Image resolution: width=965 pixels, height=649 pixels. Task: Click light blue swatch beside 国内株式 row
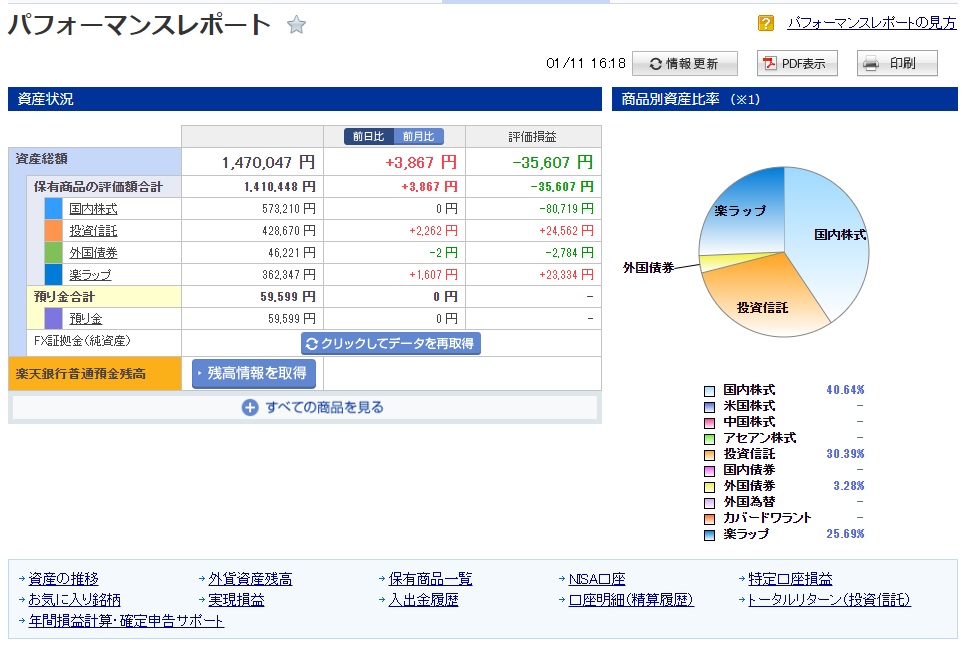coord(54,209)
